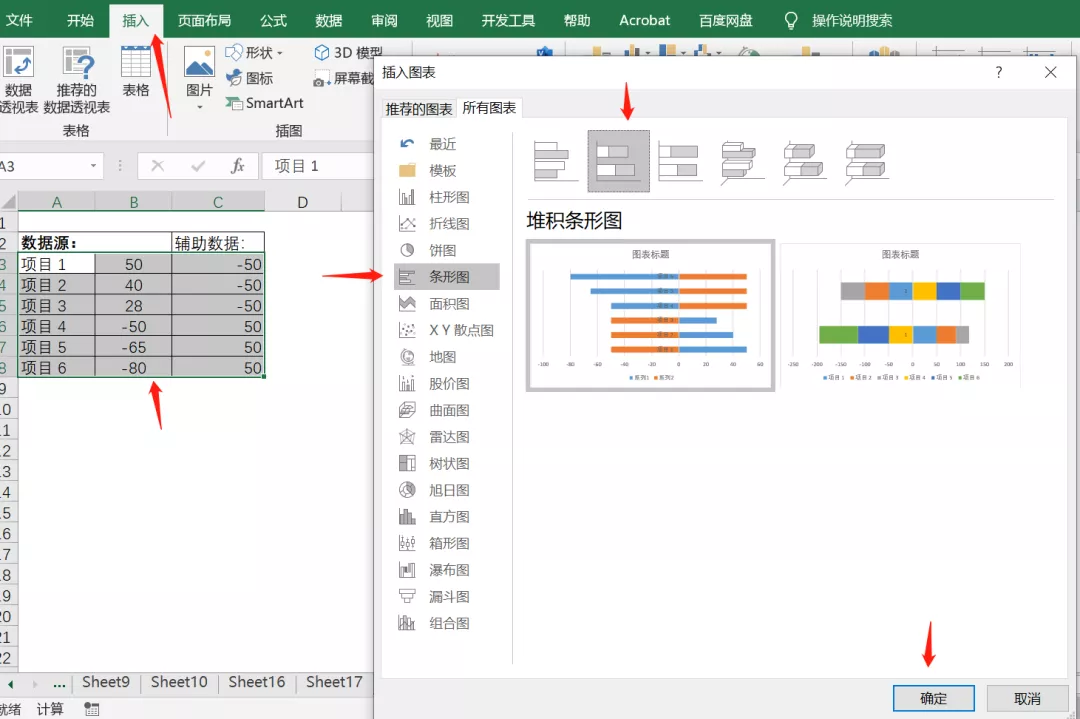Switch to the 数据 ribbon tab
Viewport: 1080px width, 719px height.
pos(328,19)
